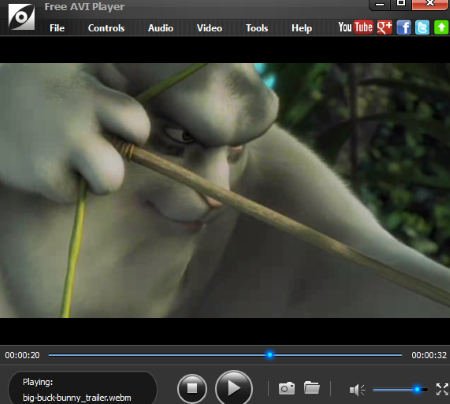This screenshot has height=404, width=450.
Task: Stop playback with the stop button
Action: click(192, 388)
